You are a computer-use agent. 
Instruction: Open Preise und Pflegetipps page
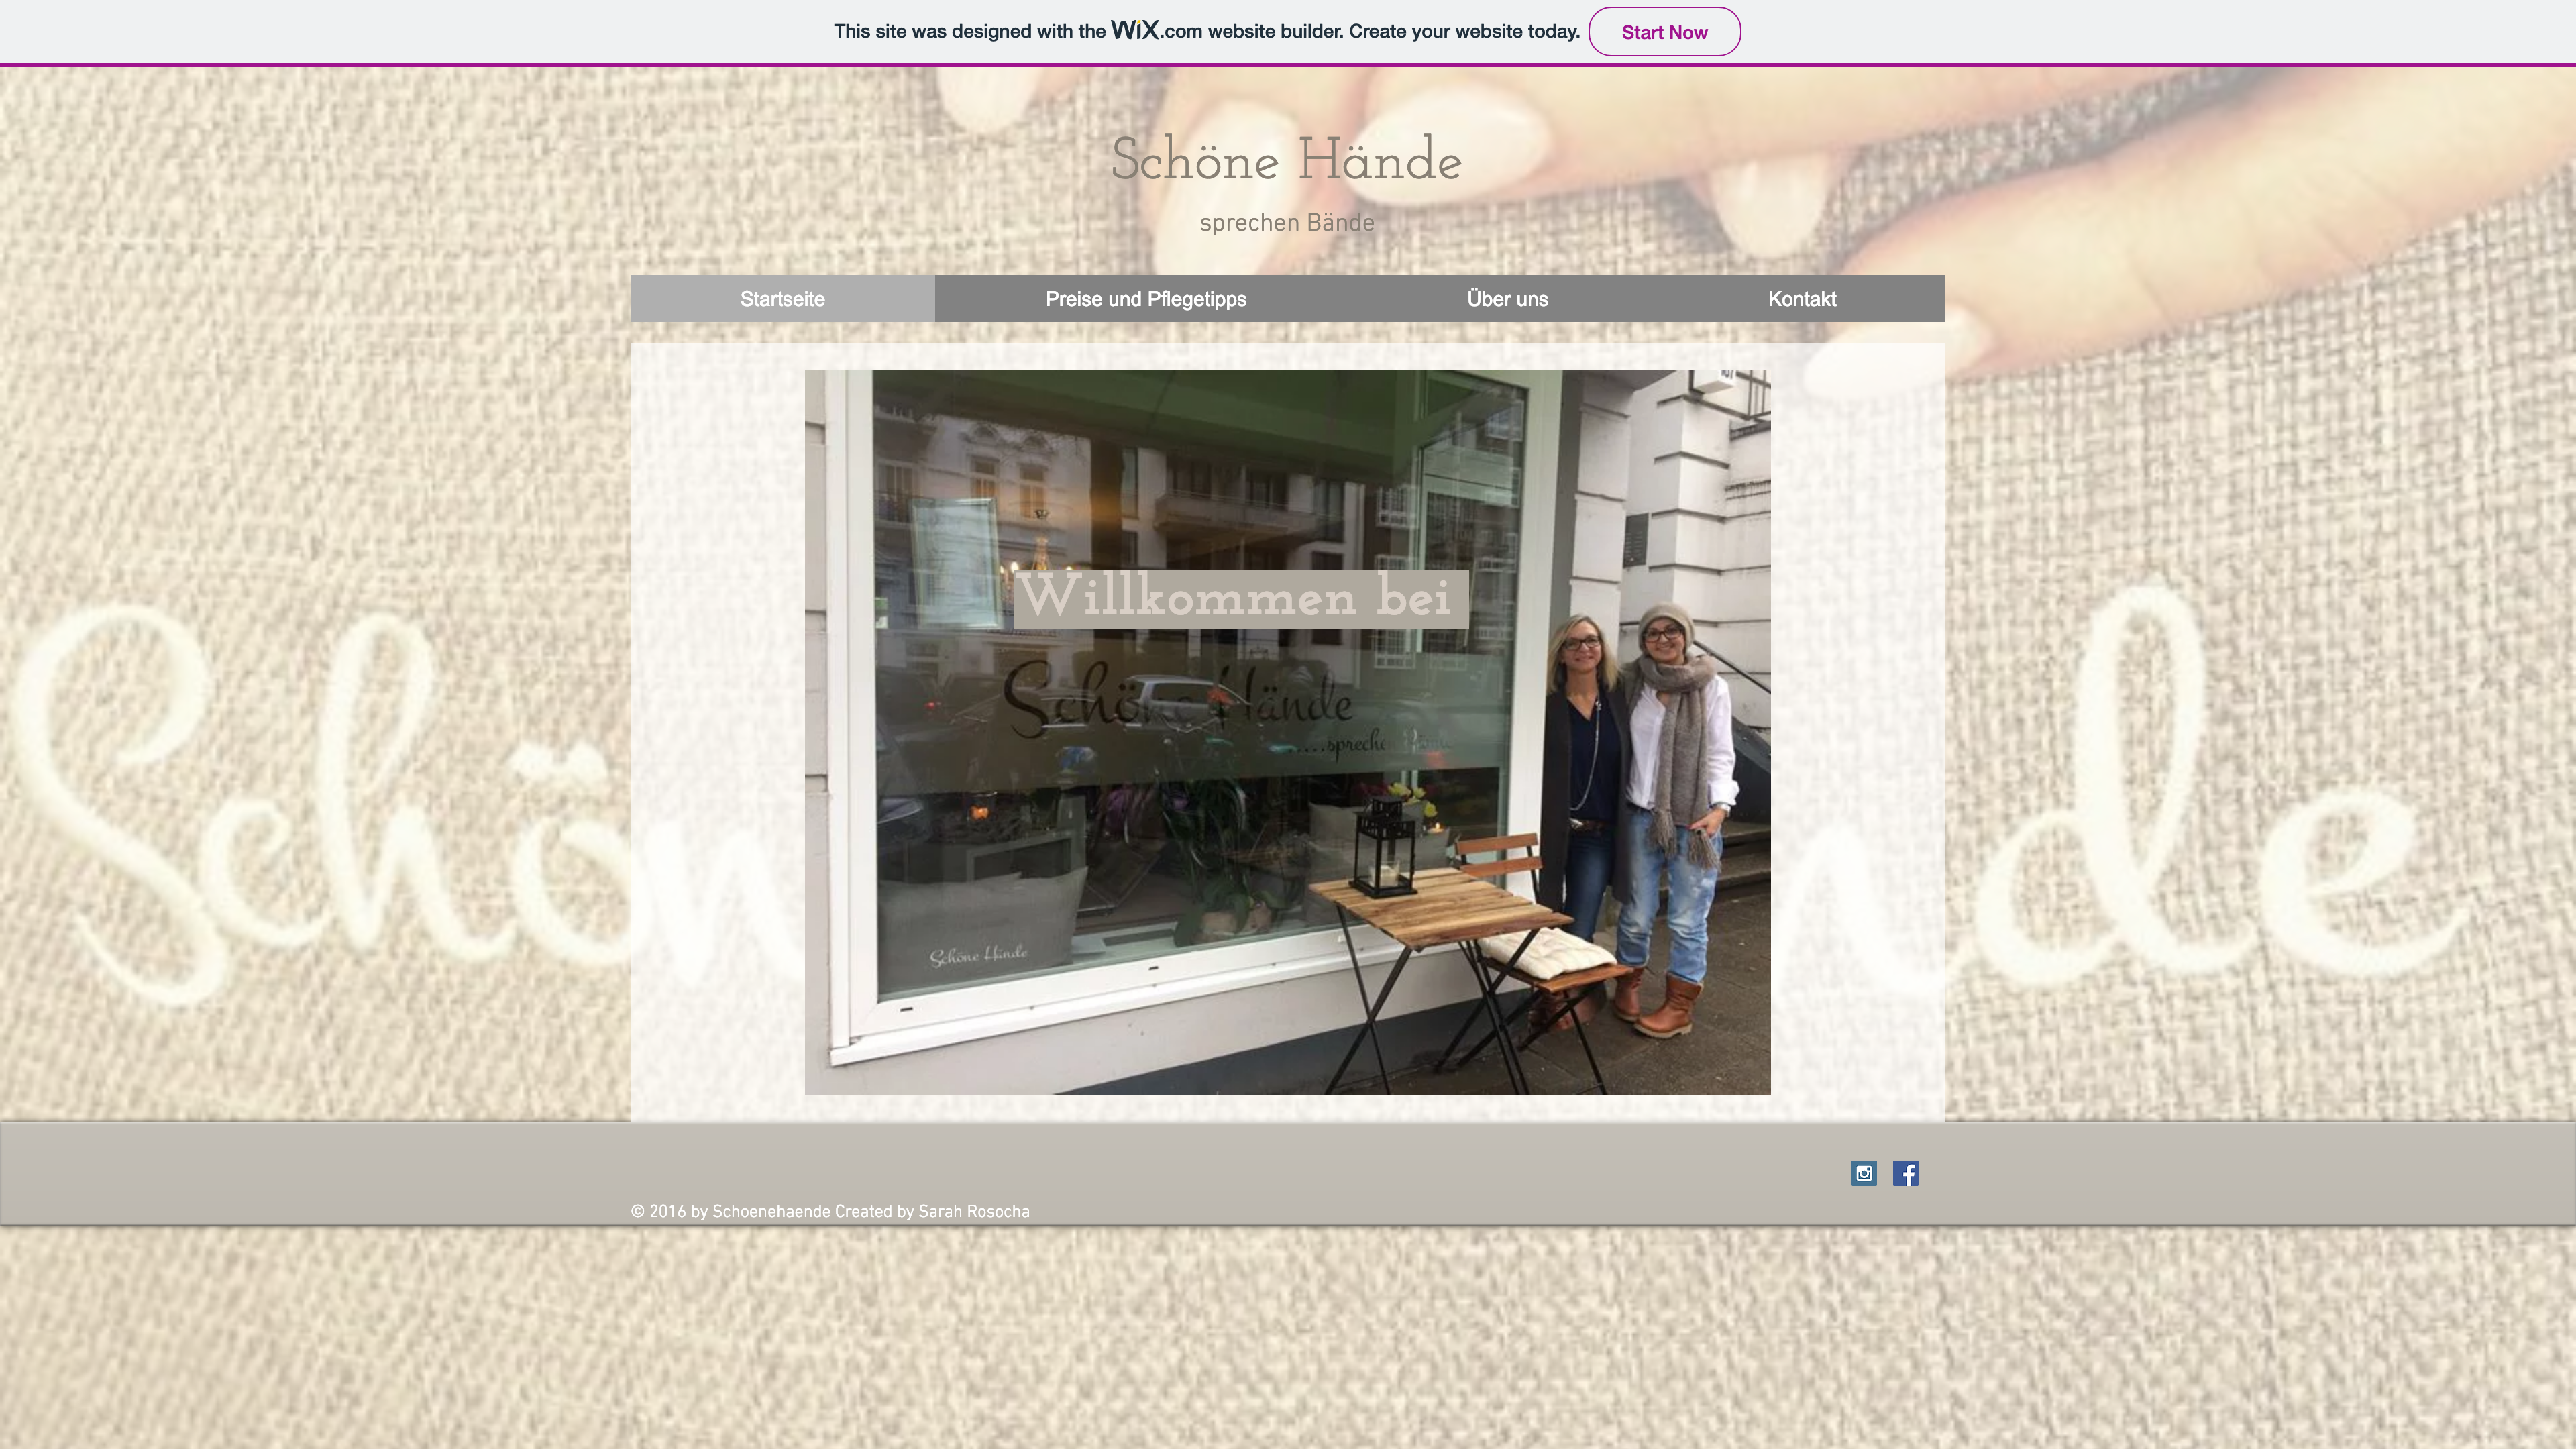[1145, 299]
